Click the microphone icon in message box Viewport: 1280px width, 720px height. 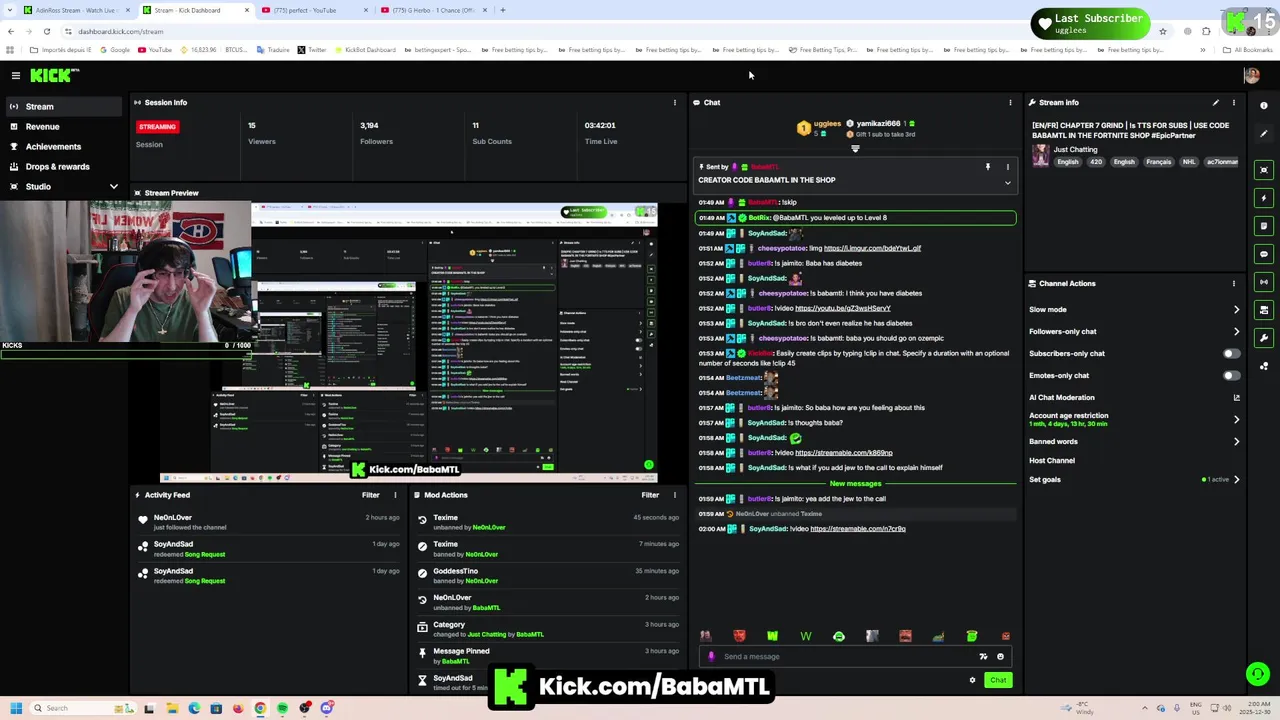[711, 657]
